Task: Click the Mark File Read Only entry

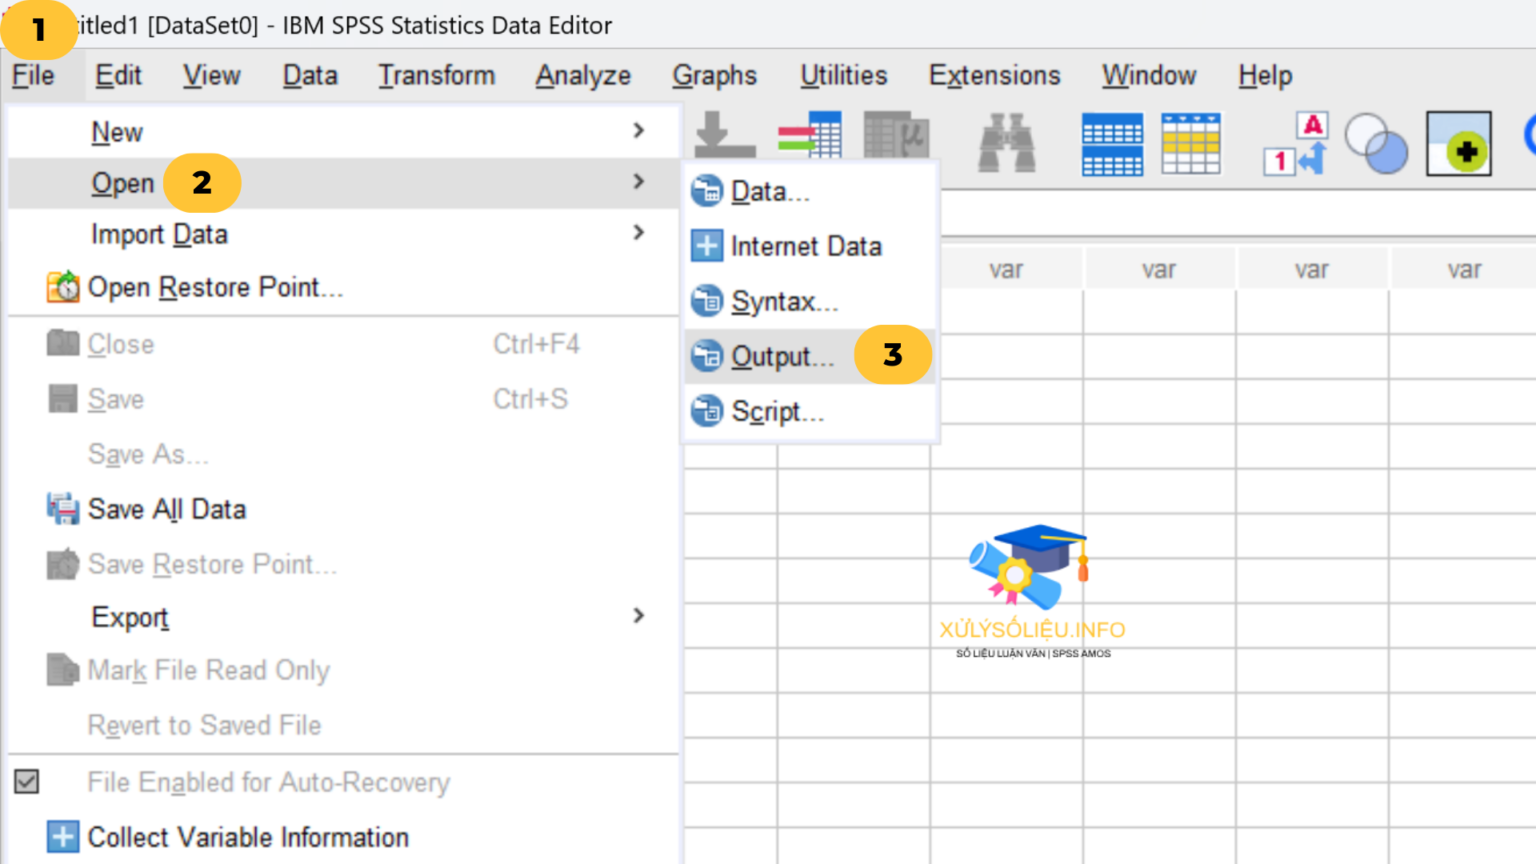Action: [343, 670]
